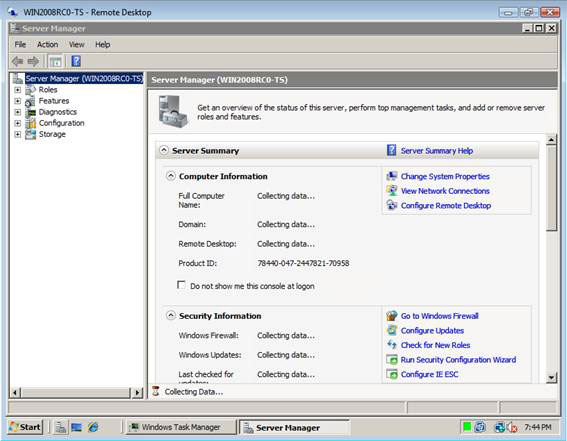This screenshot has height=441, width=567.
Task: Expand the Features tree node
Action: tap(17, 101)
